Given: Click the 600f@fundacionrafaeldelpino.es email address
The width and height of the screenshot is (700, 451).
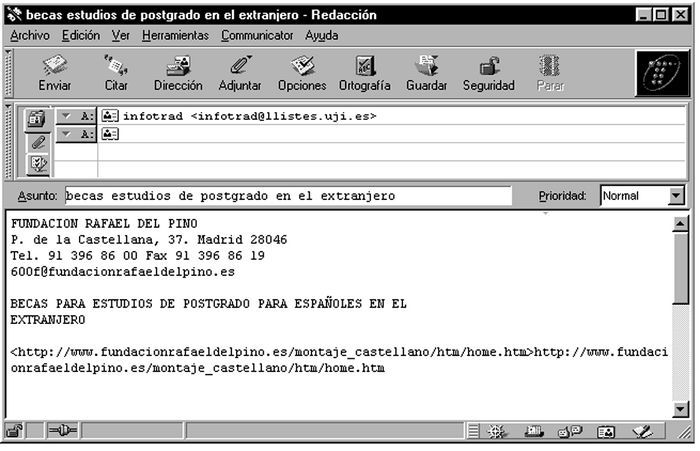Looking at the screenshot, I should point(123,271).
